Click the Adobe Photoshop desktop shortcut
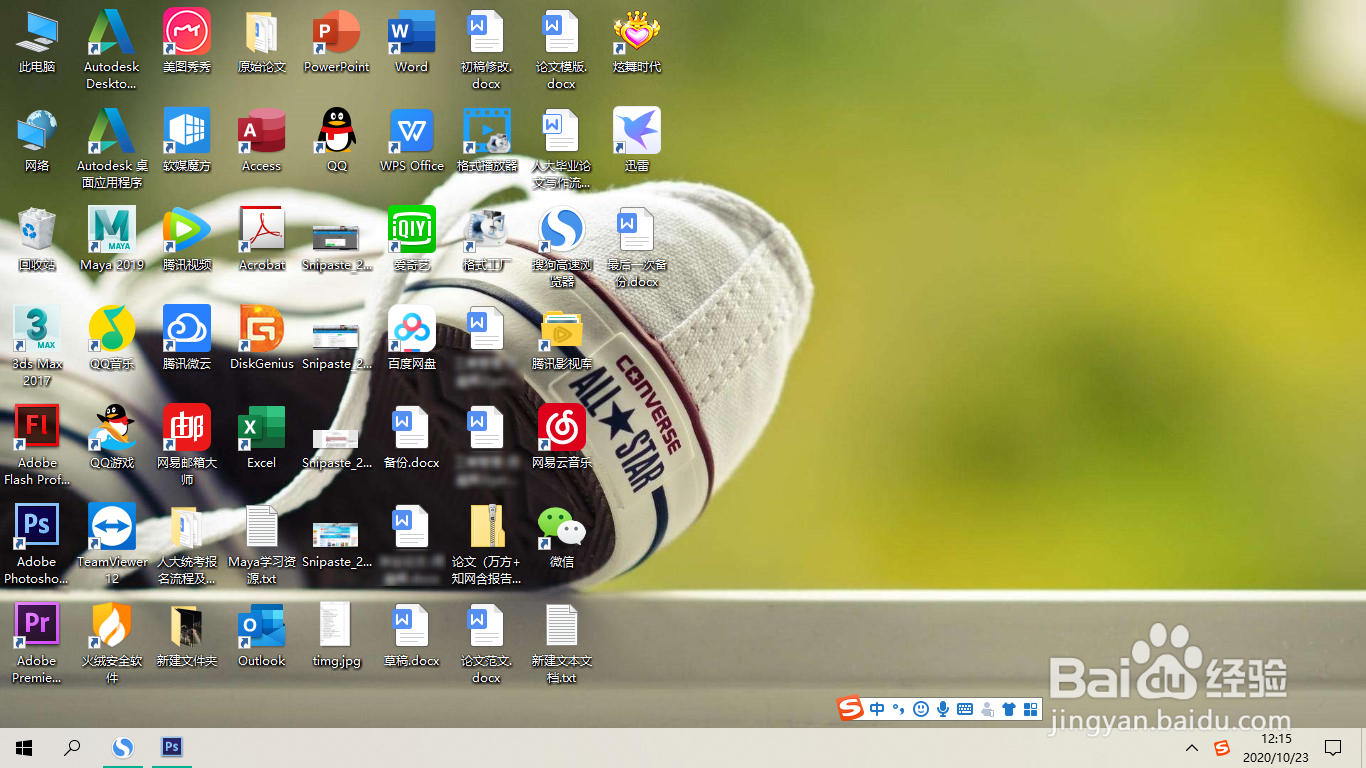The height and width of the screenshot is (768, 1366). coord(37,544)
